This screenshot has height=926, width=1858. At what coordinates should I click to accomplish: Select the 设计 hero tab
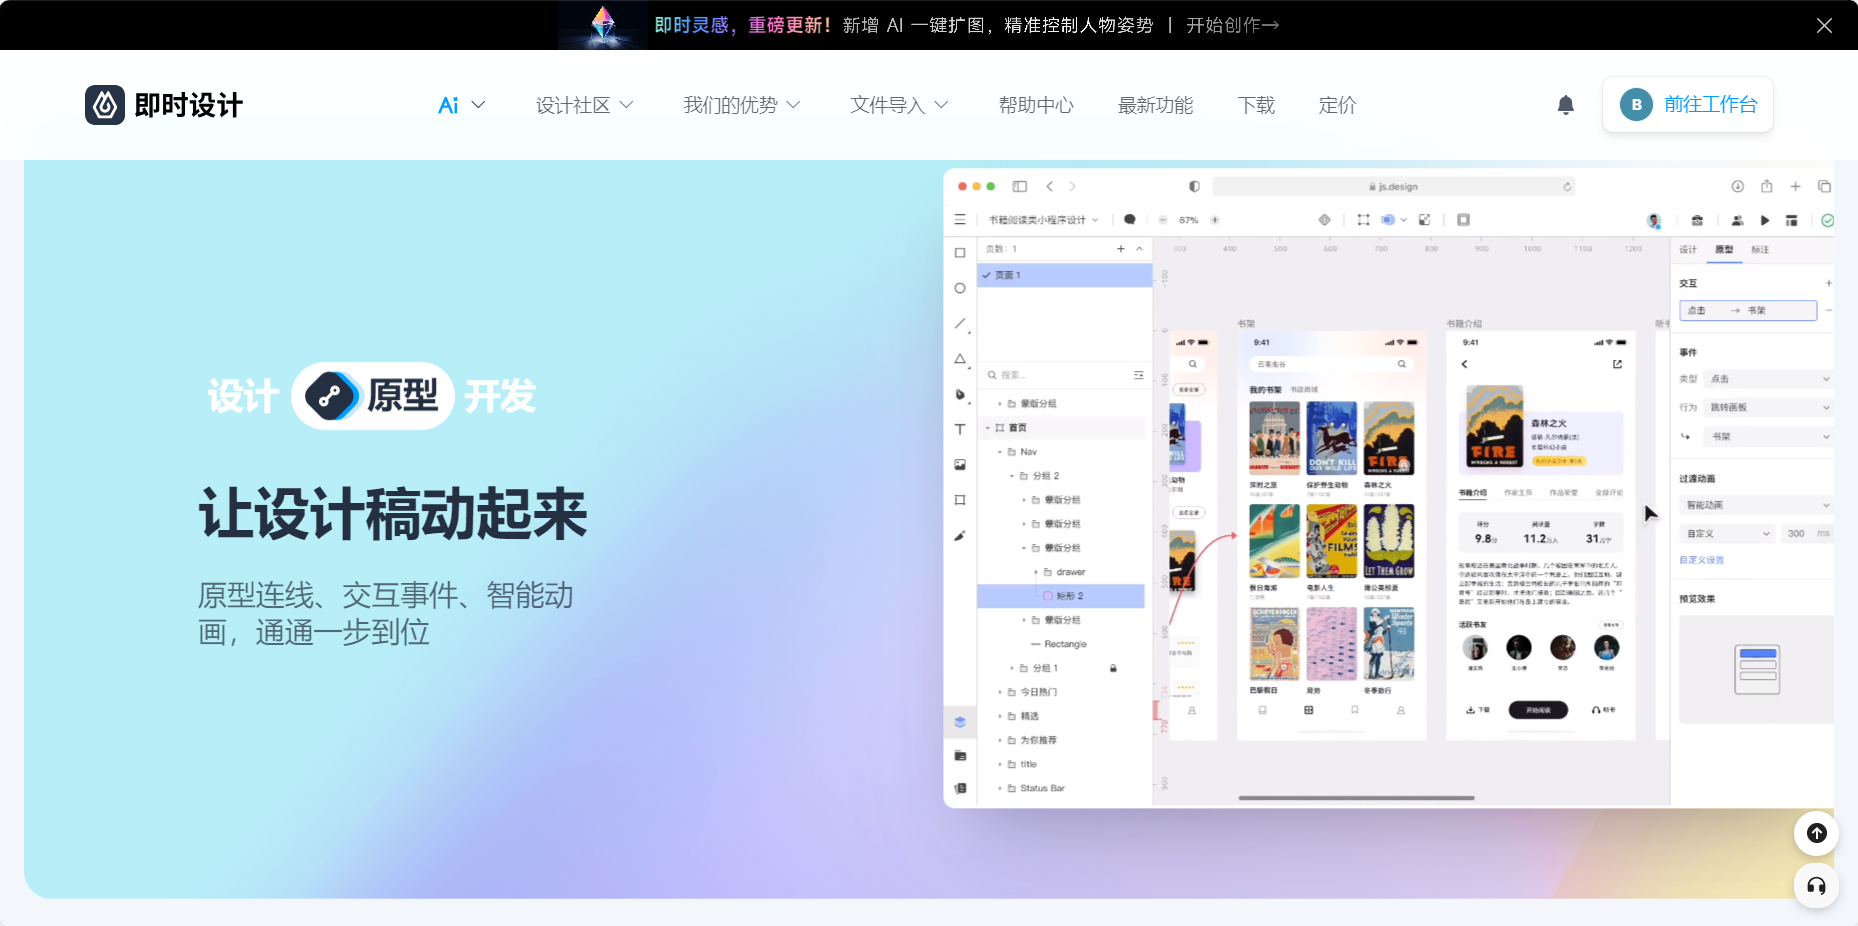click(x=243, y=396)
